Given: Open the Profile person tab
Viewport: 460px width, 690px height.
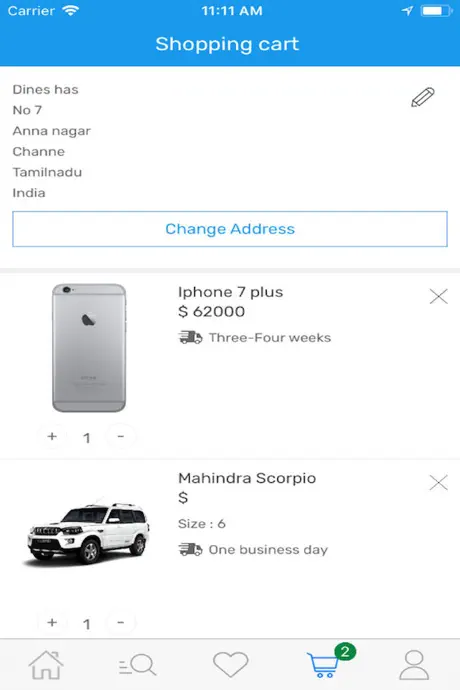Looking at the screenshot, I should point(414,664).
